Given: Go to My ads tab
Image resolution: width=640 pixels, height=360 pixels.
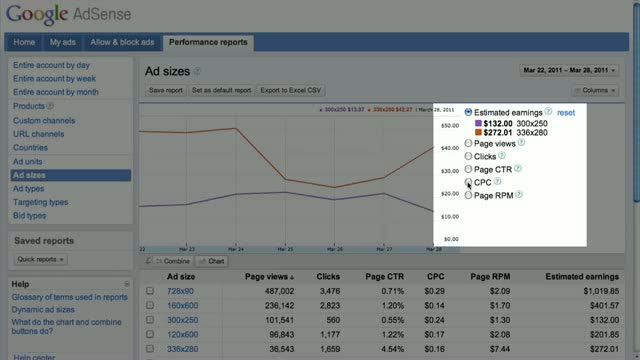Looking at the screenshot, I should (x=62, y=42).
